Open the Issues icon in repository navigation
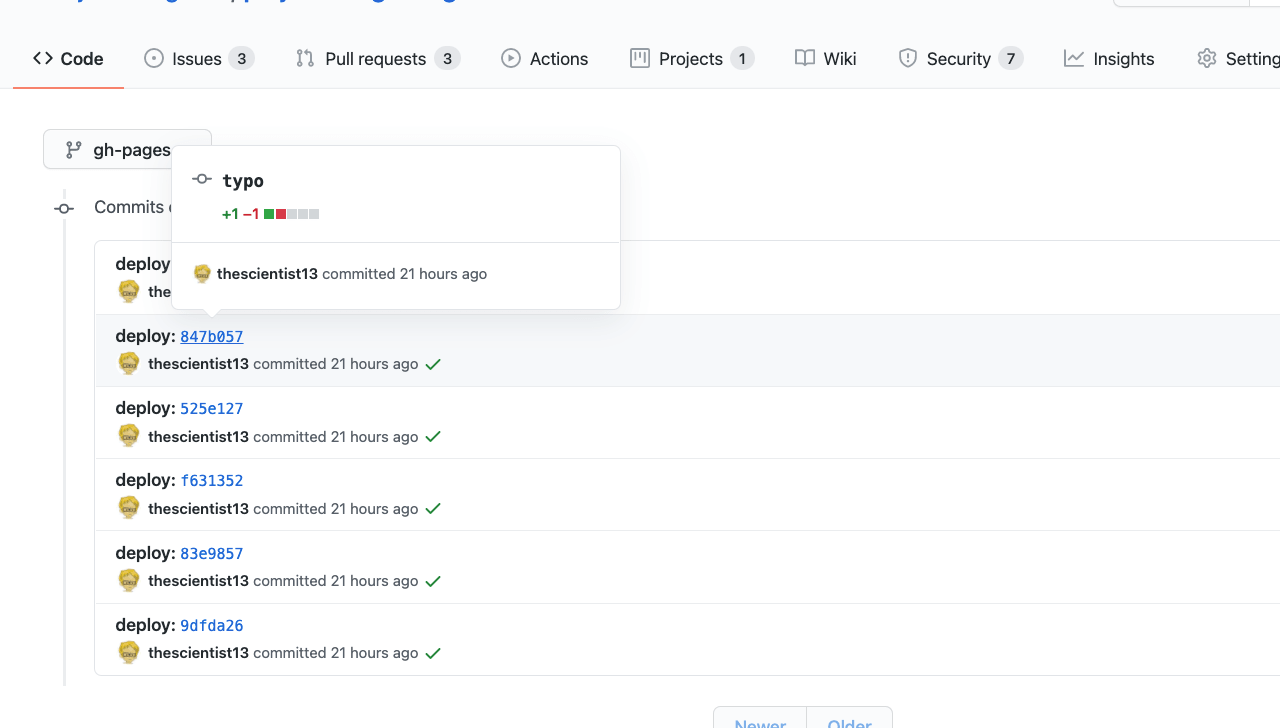Screen dimensions: 1280x728 (x=155, y=58)
